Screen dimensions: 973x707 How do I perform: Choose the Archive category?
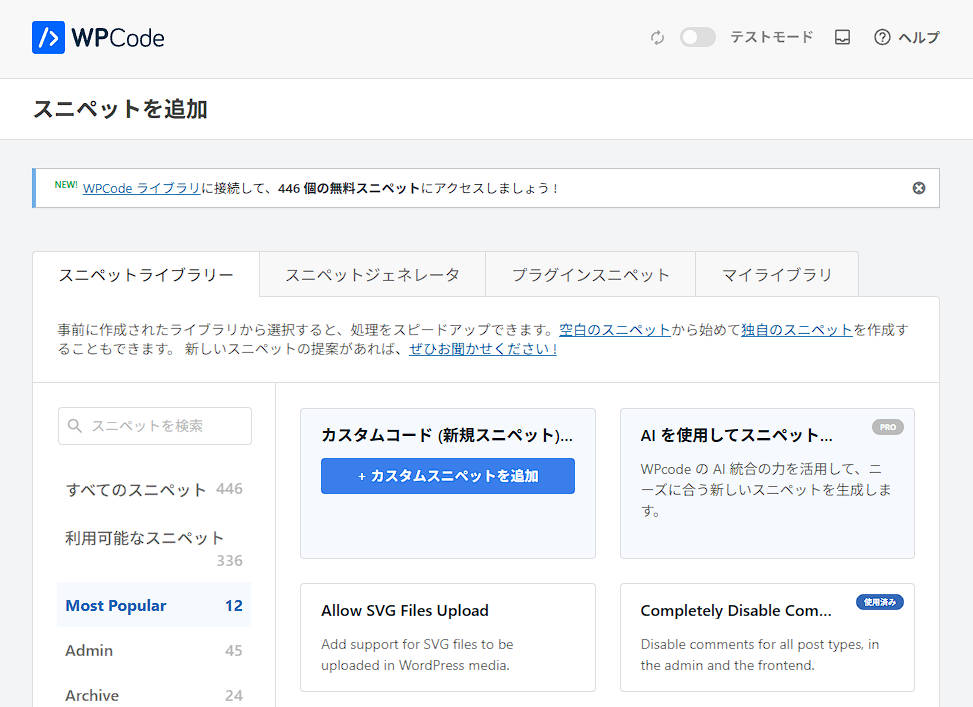pos(92,695)
